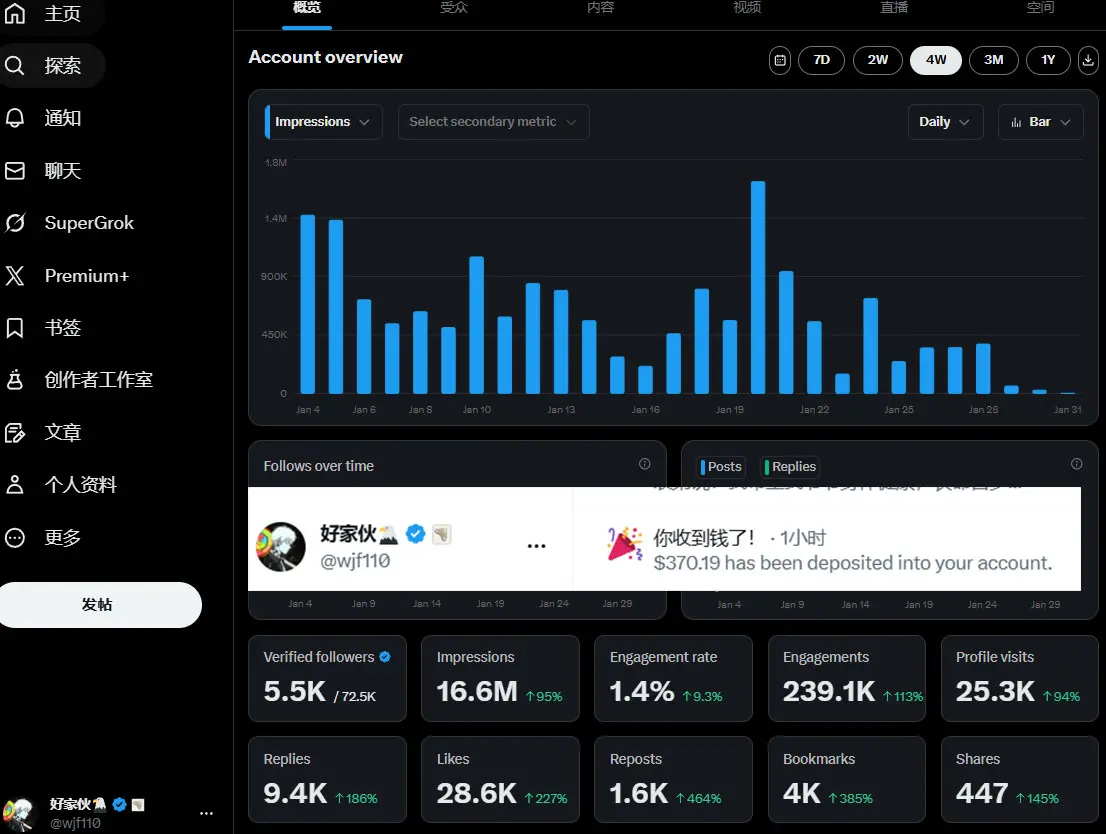The image size is (1106, 834).
Task: Switch to the 受众 tab
Action: pos(454,8)
